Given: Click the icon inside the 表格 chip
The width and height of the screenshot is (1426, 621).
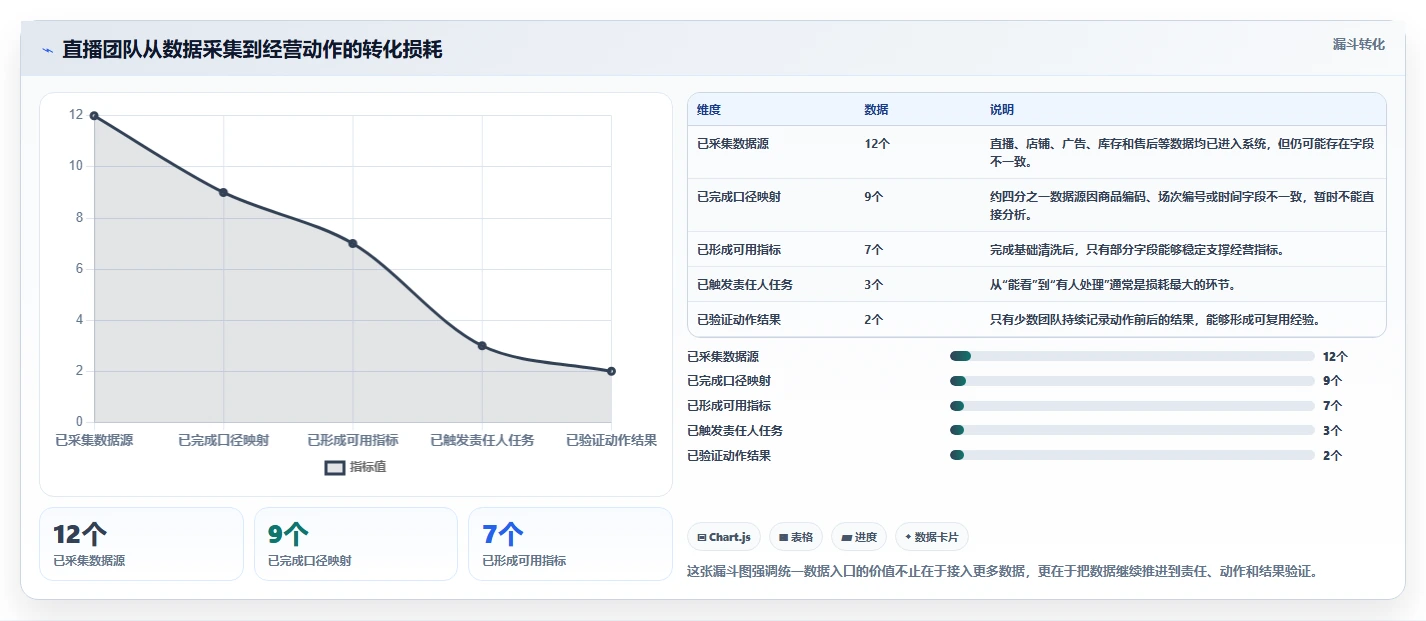Looking at the screenshot, I should 784,538.
